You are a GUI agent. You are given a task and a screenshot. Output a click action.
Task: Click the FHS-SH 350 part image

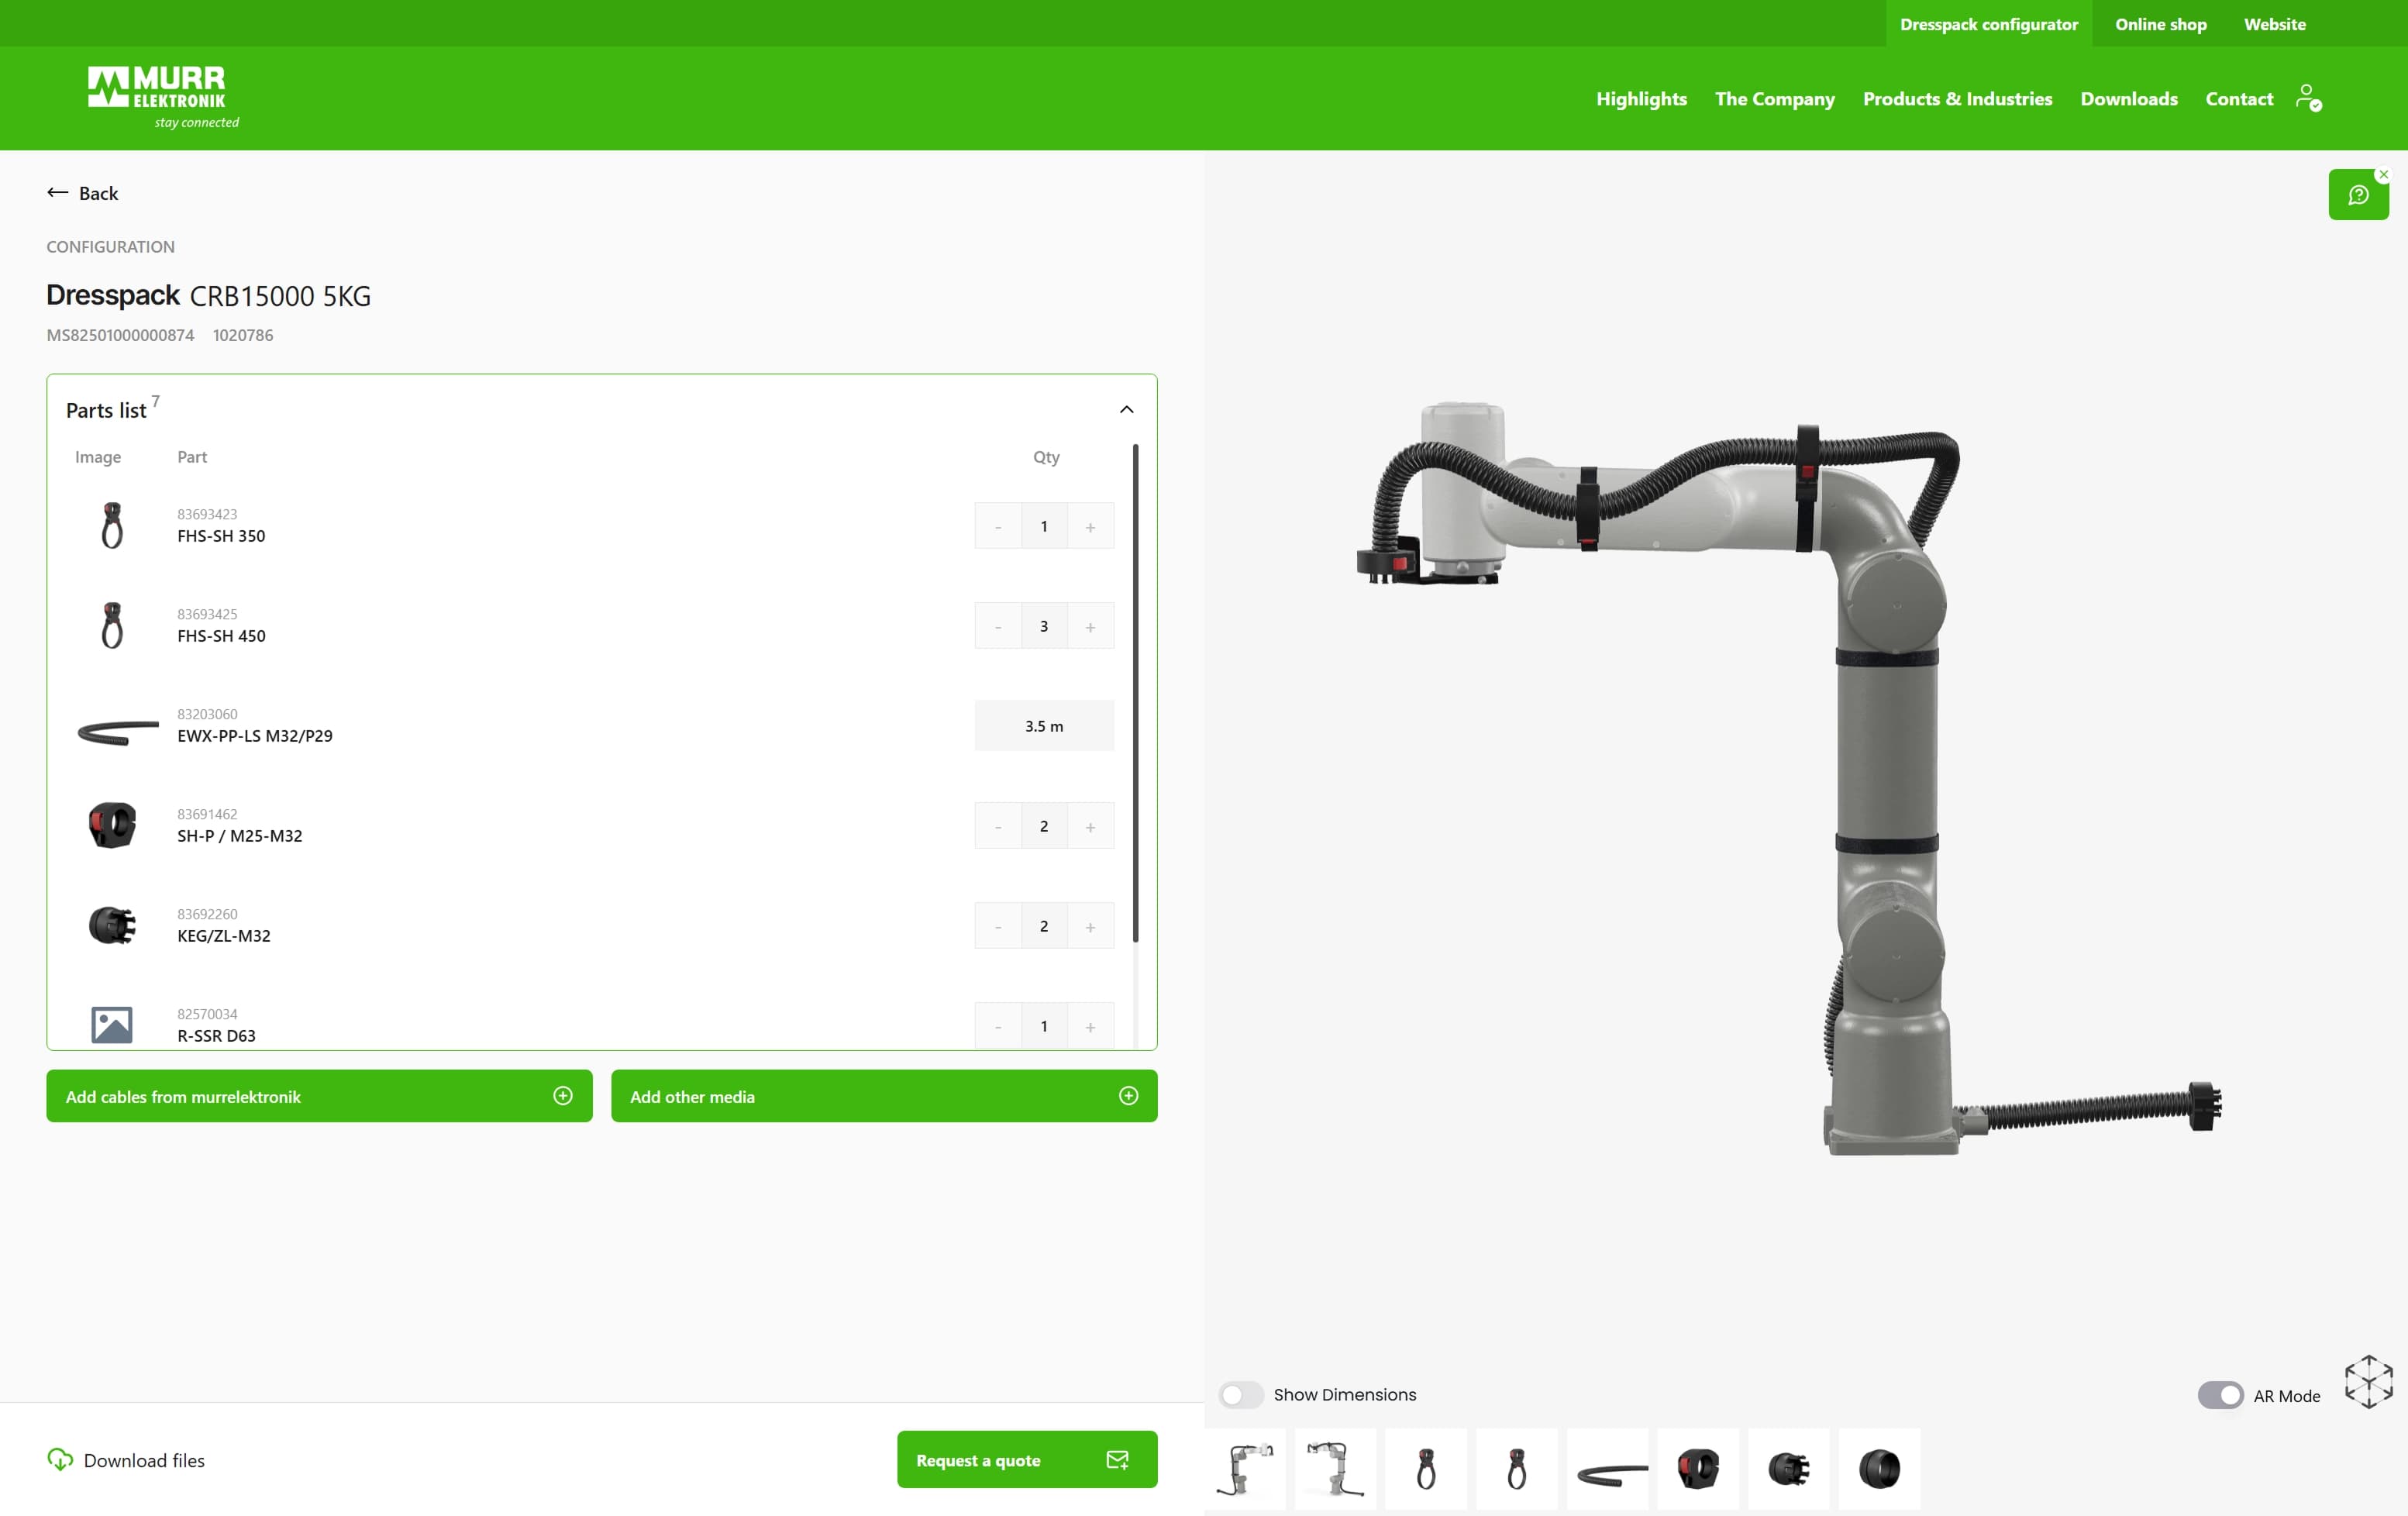click(112, 526)
